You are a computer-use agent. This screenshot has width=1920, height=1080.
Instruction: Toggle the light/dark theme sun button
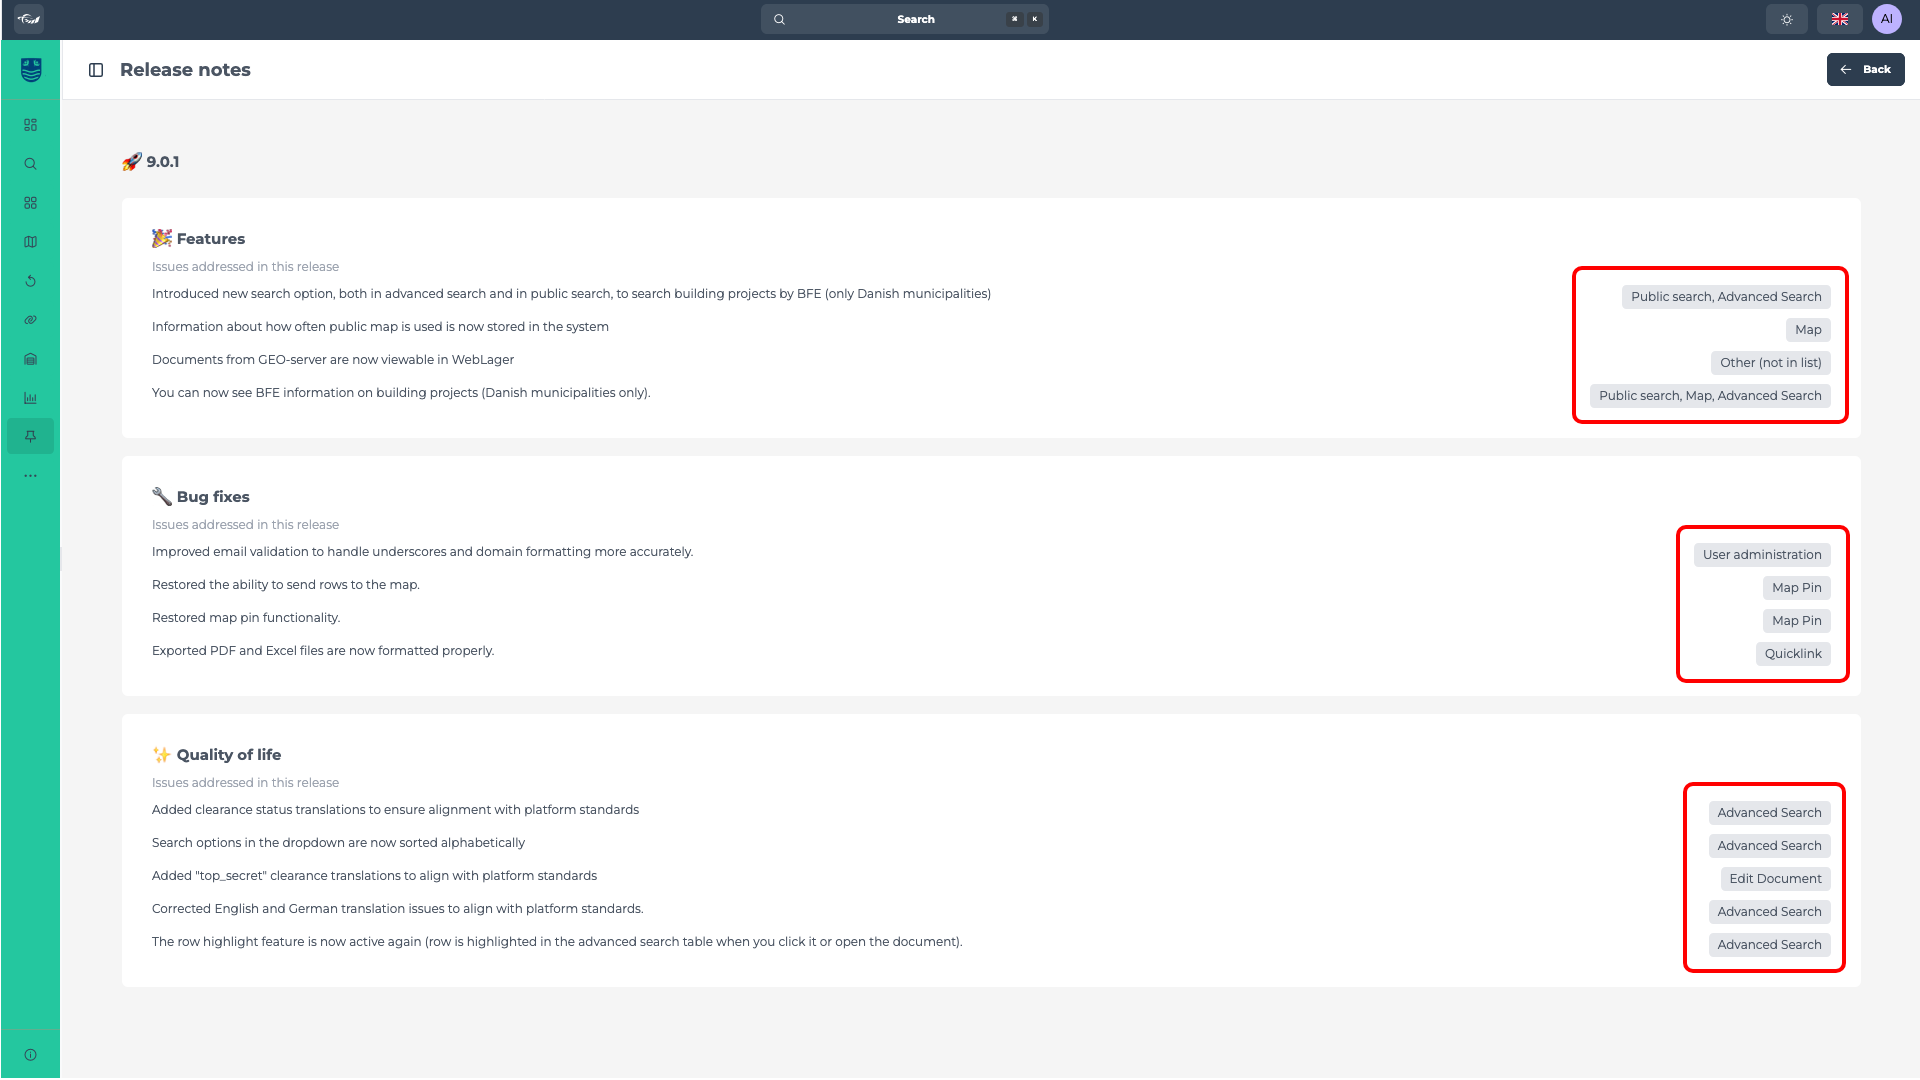pyautogui.click(x=1786, y=19)
